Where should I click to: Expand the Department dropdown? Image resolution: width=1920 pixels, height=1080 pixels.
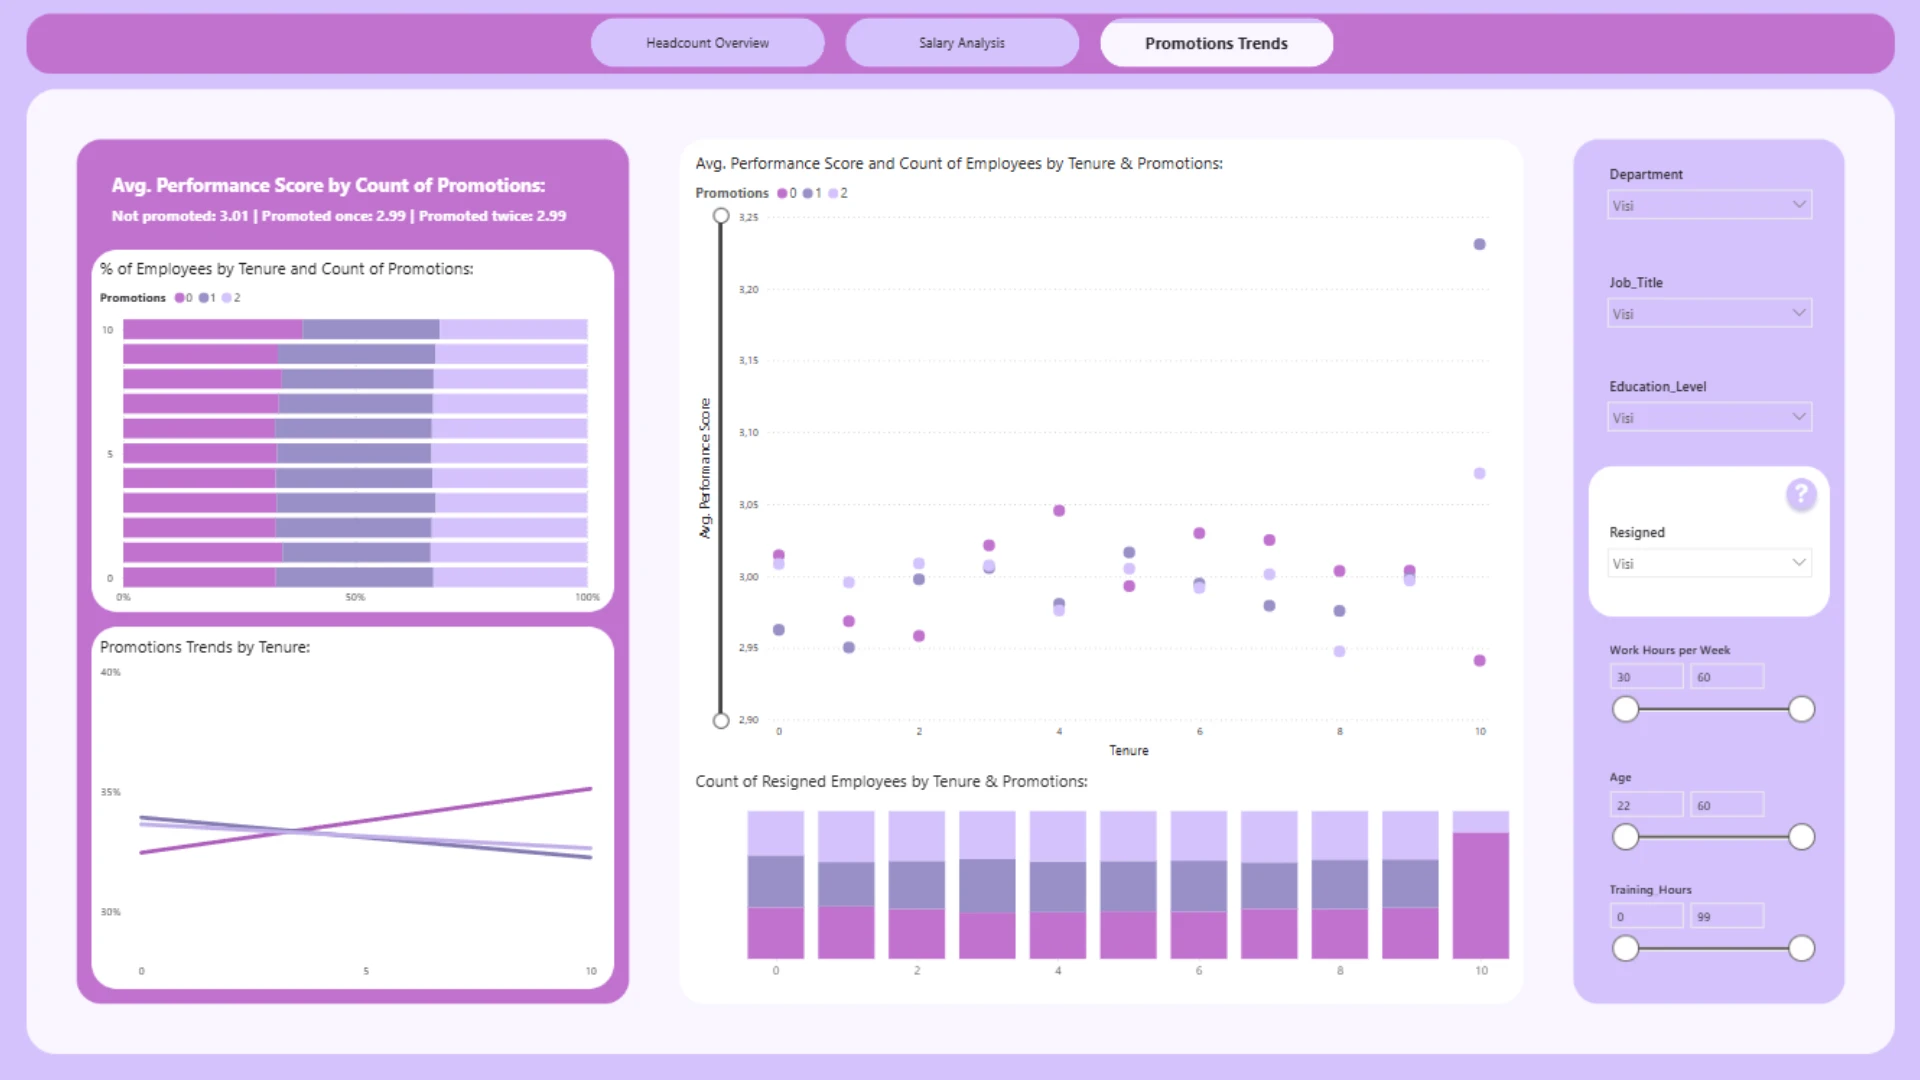coord(1709,205)
